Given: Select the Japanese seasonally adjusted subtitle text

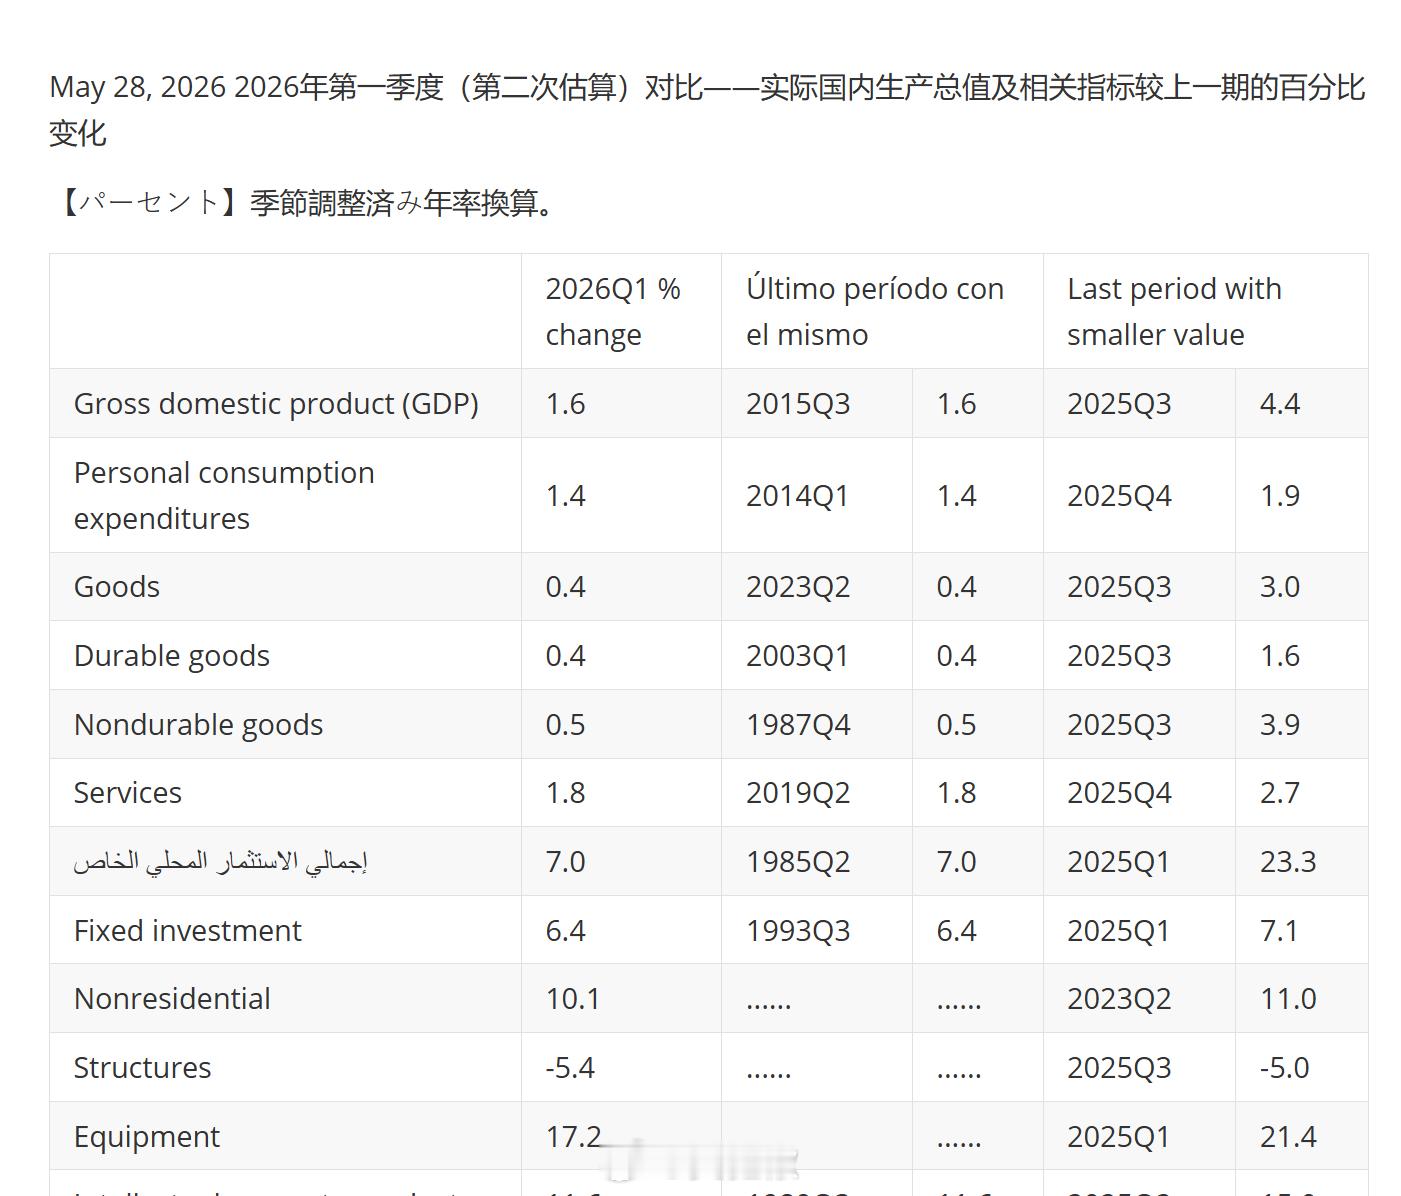Looking at the screenshot, I should [305, 203].
